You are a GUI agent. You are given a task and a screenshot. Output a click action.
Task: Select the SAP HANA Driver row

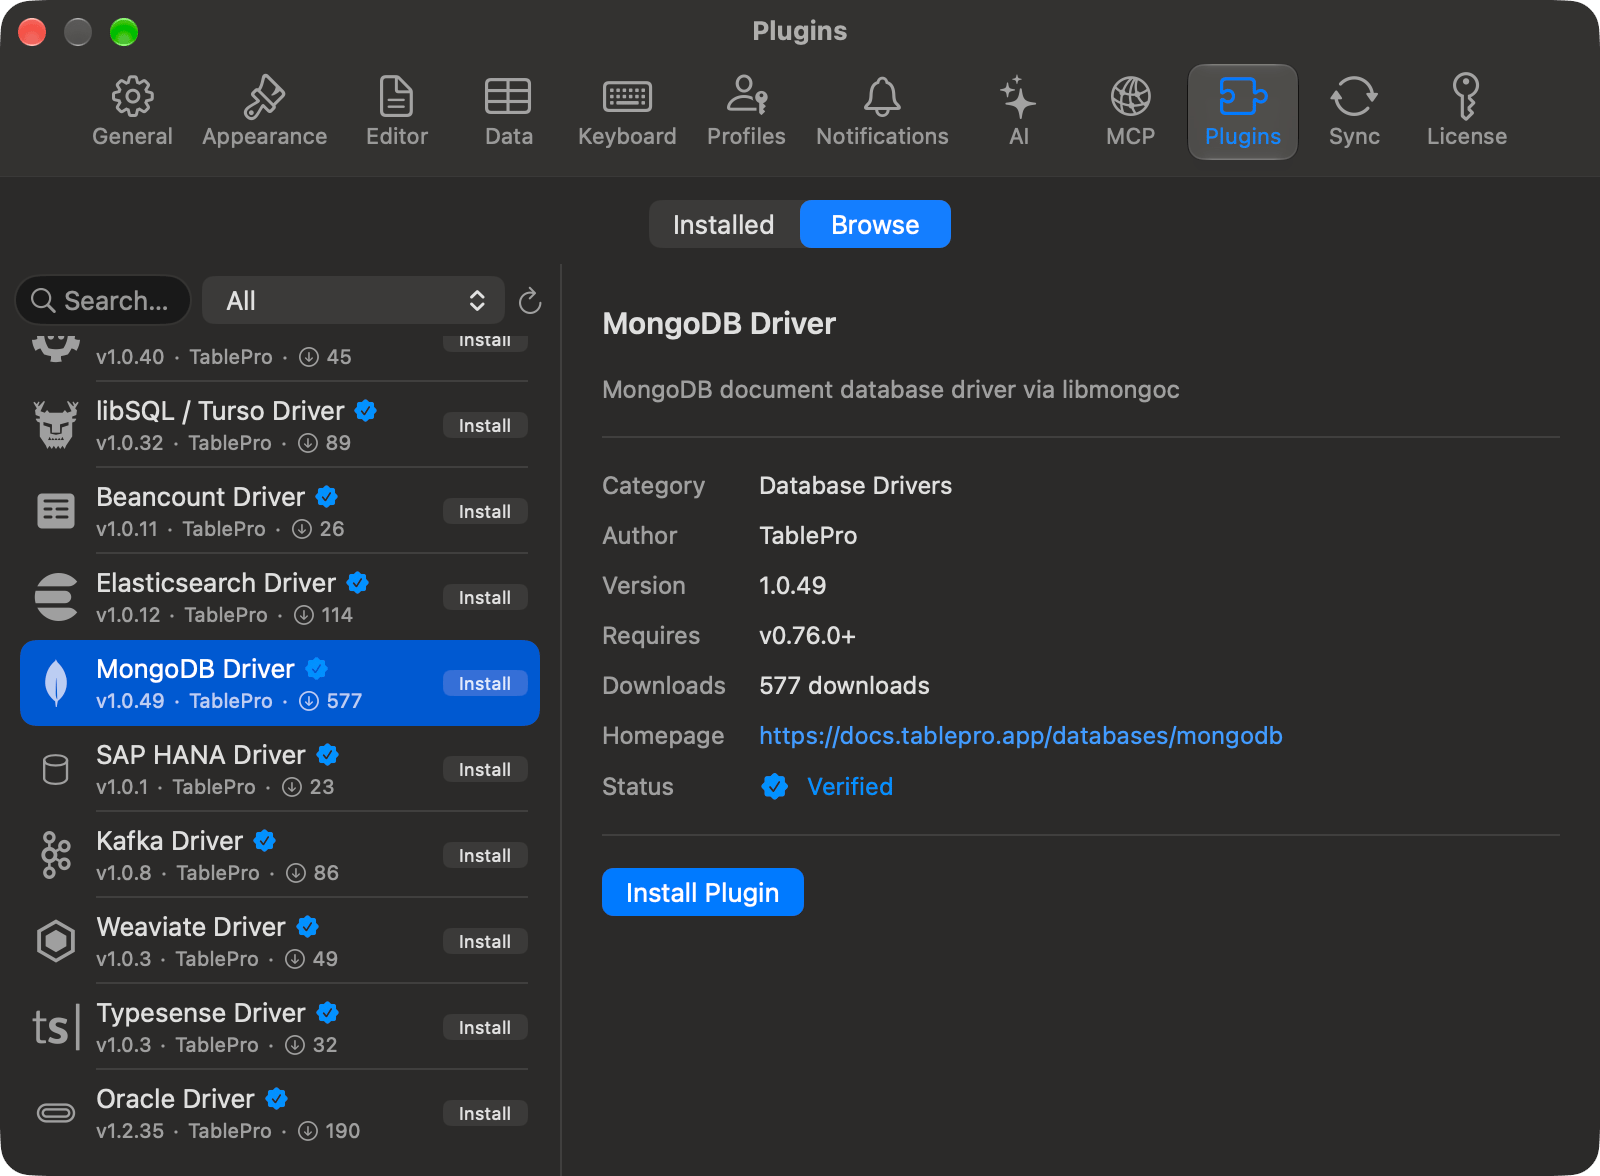click(x=280, y=769)
